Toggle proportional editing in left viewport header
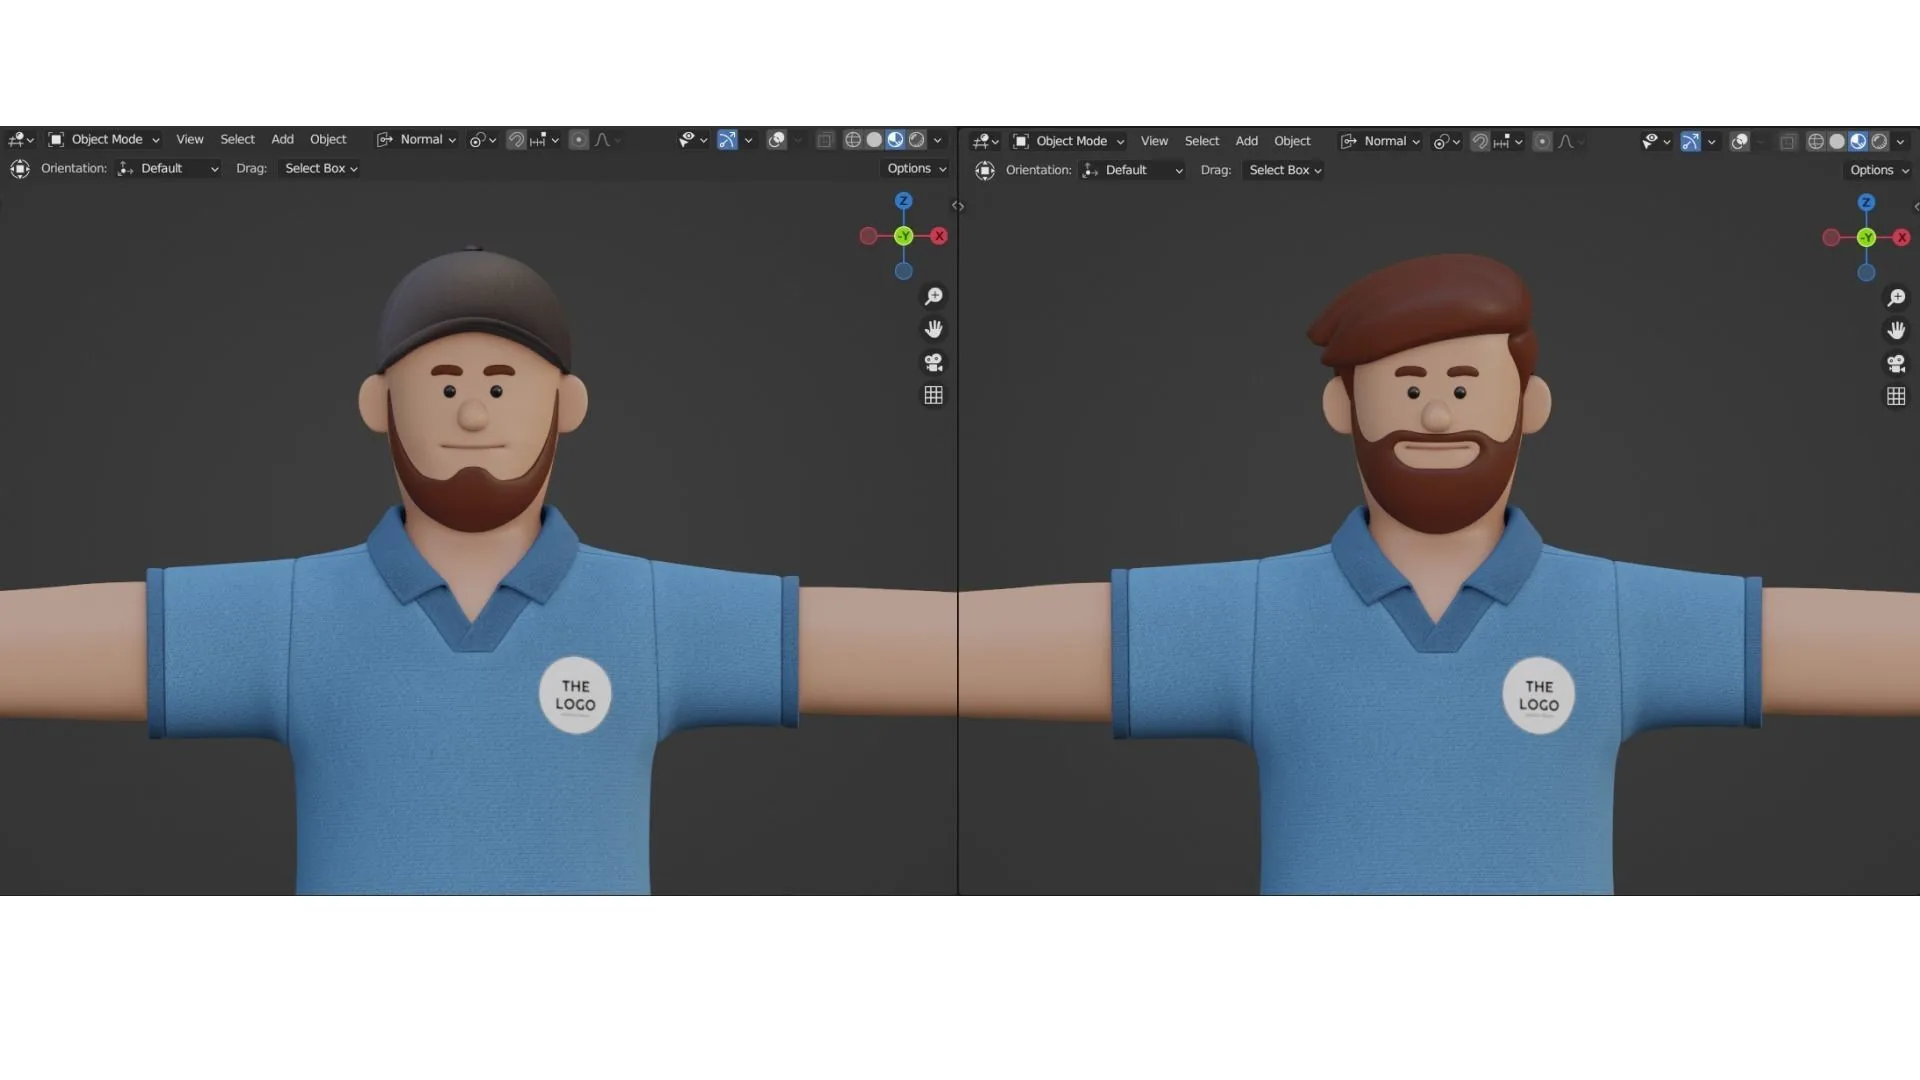1920x1080 pixels. 578,140
